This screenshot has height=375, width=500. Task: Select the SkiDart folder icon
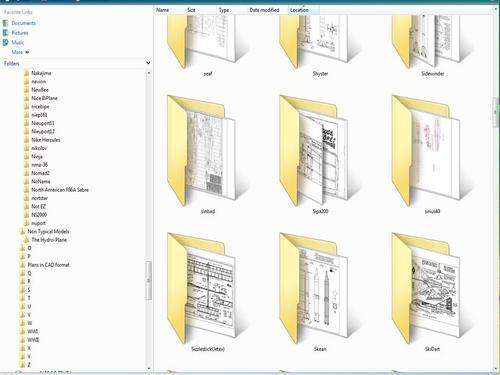pos(426,288)
